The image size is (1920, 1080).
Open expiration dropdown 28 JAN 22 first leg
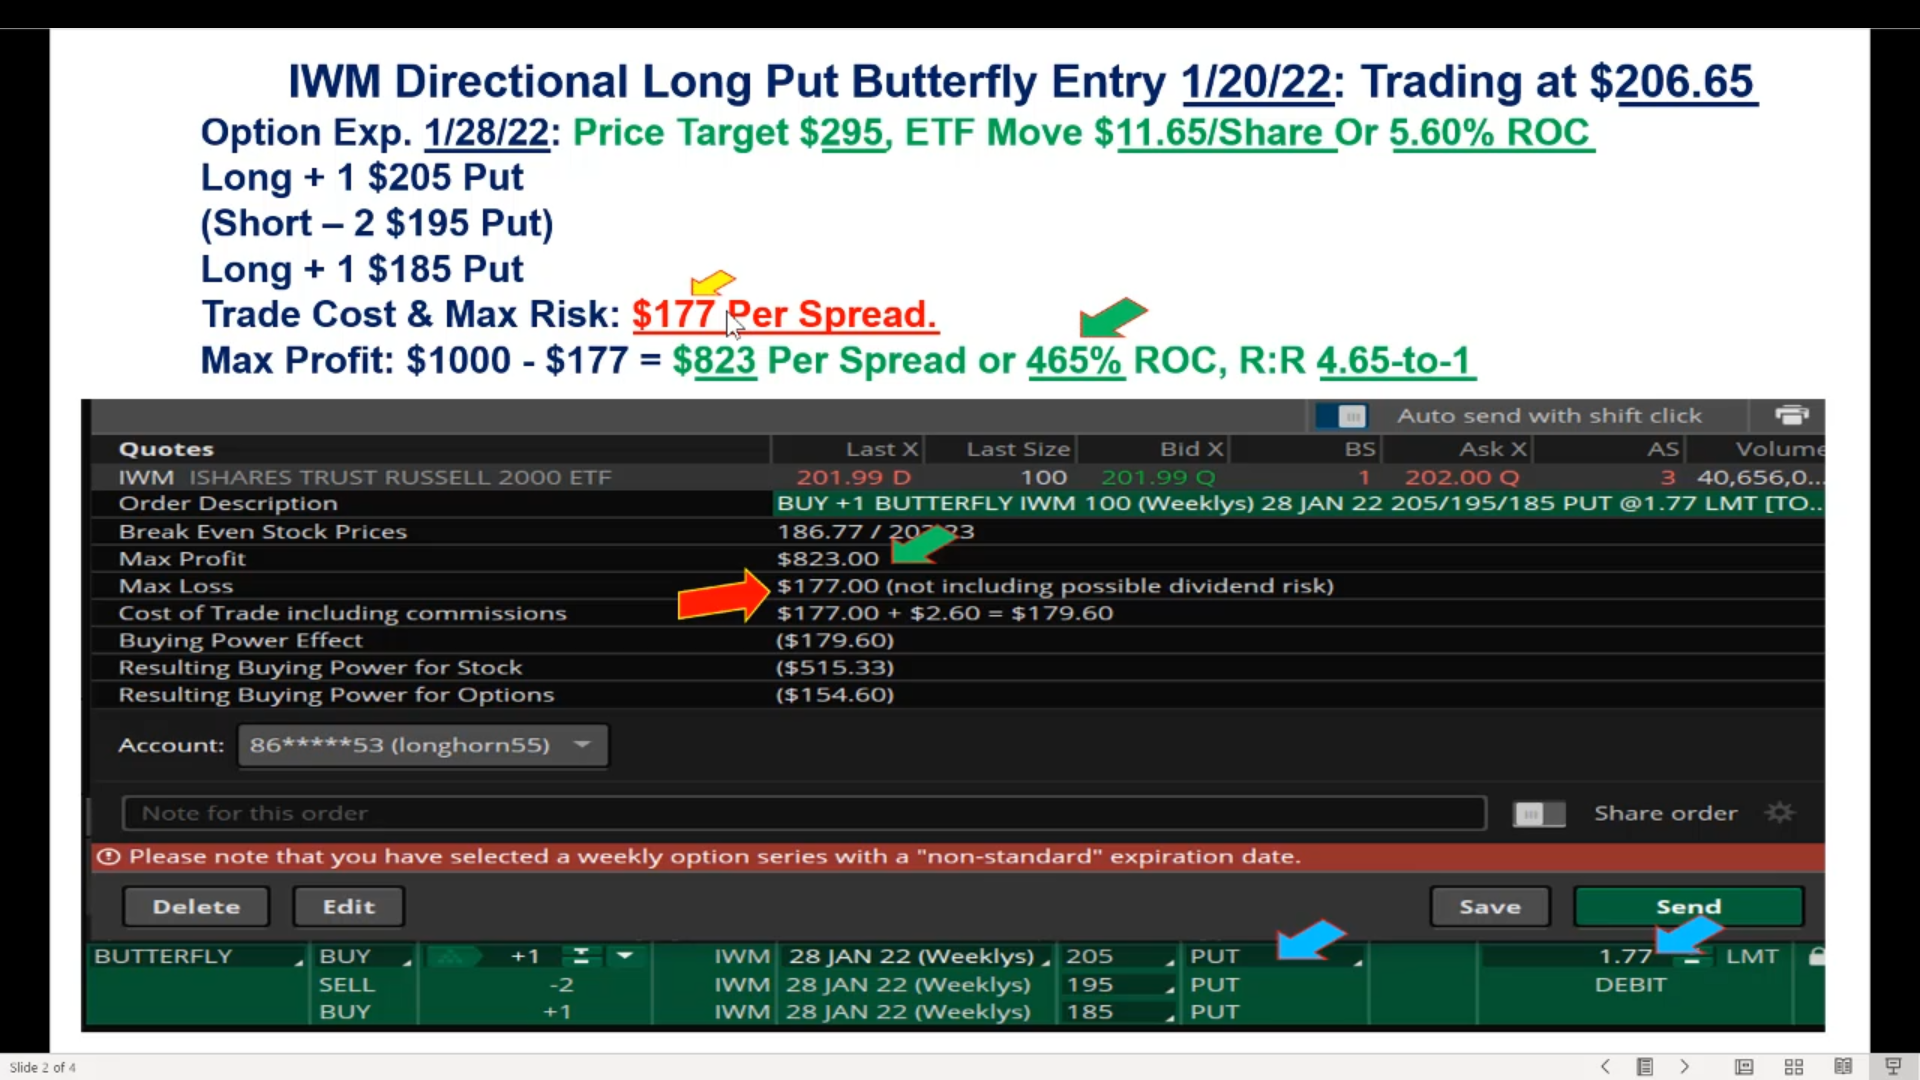(918, 957)
